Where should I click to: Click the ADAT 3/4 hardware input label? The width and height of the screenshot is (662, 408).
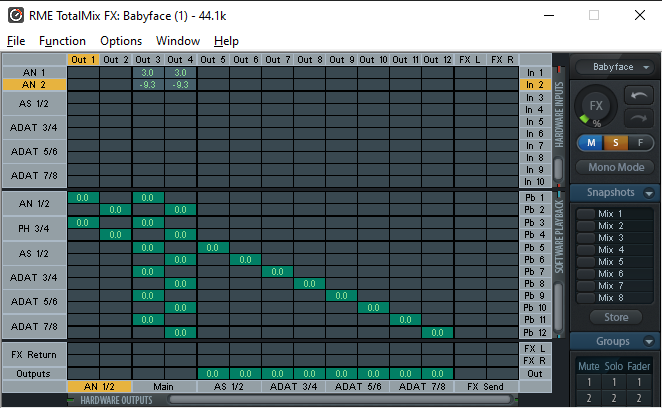click(x=34, y=128)
